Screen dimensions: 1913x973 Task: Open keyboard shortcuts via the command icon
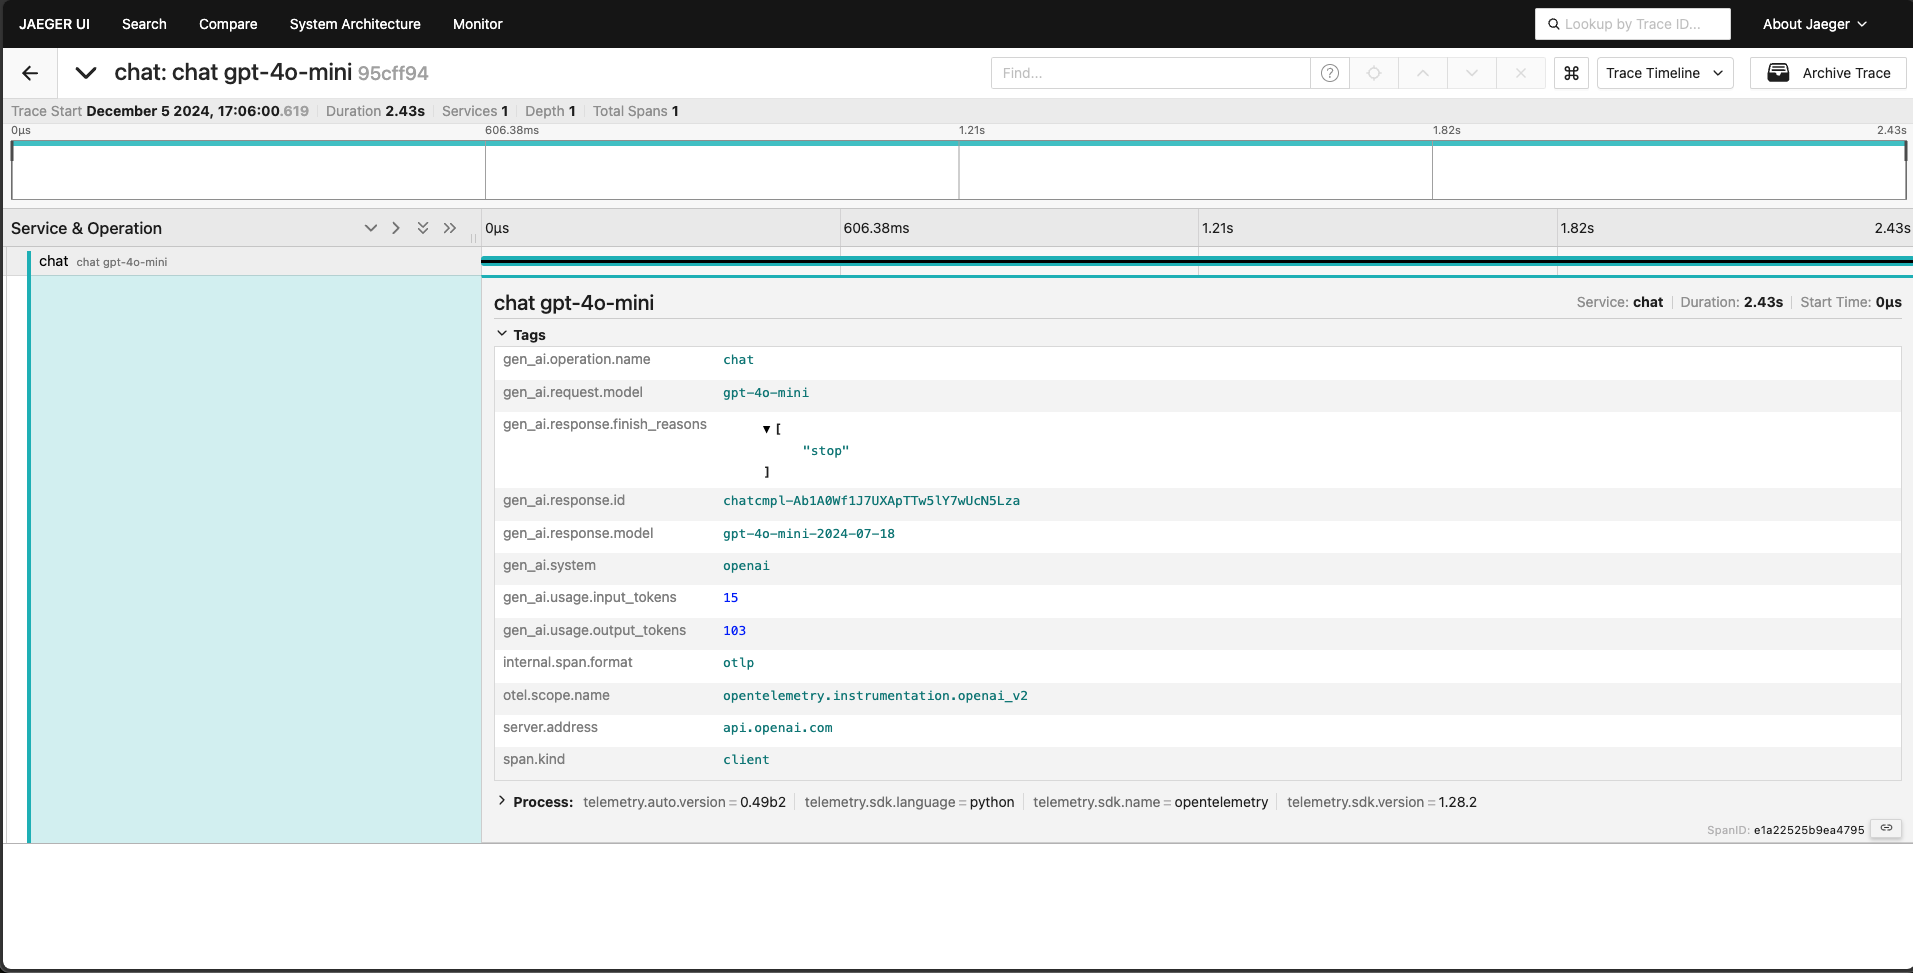click(x=1570, y=72)
